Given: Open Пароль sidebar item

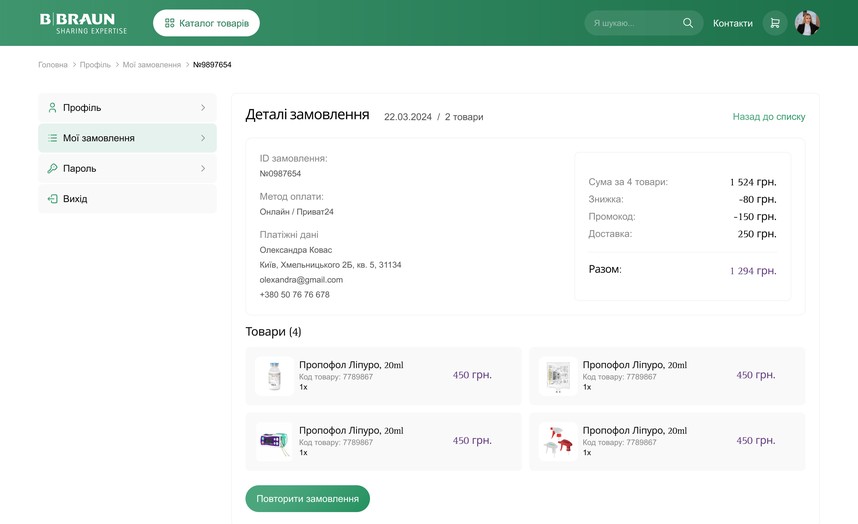Looking at the screenshot, I should point(127,168).
